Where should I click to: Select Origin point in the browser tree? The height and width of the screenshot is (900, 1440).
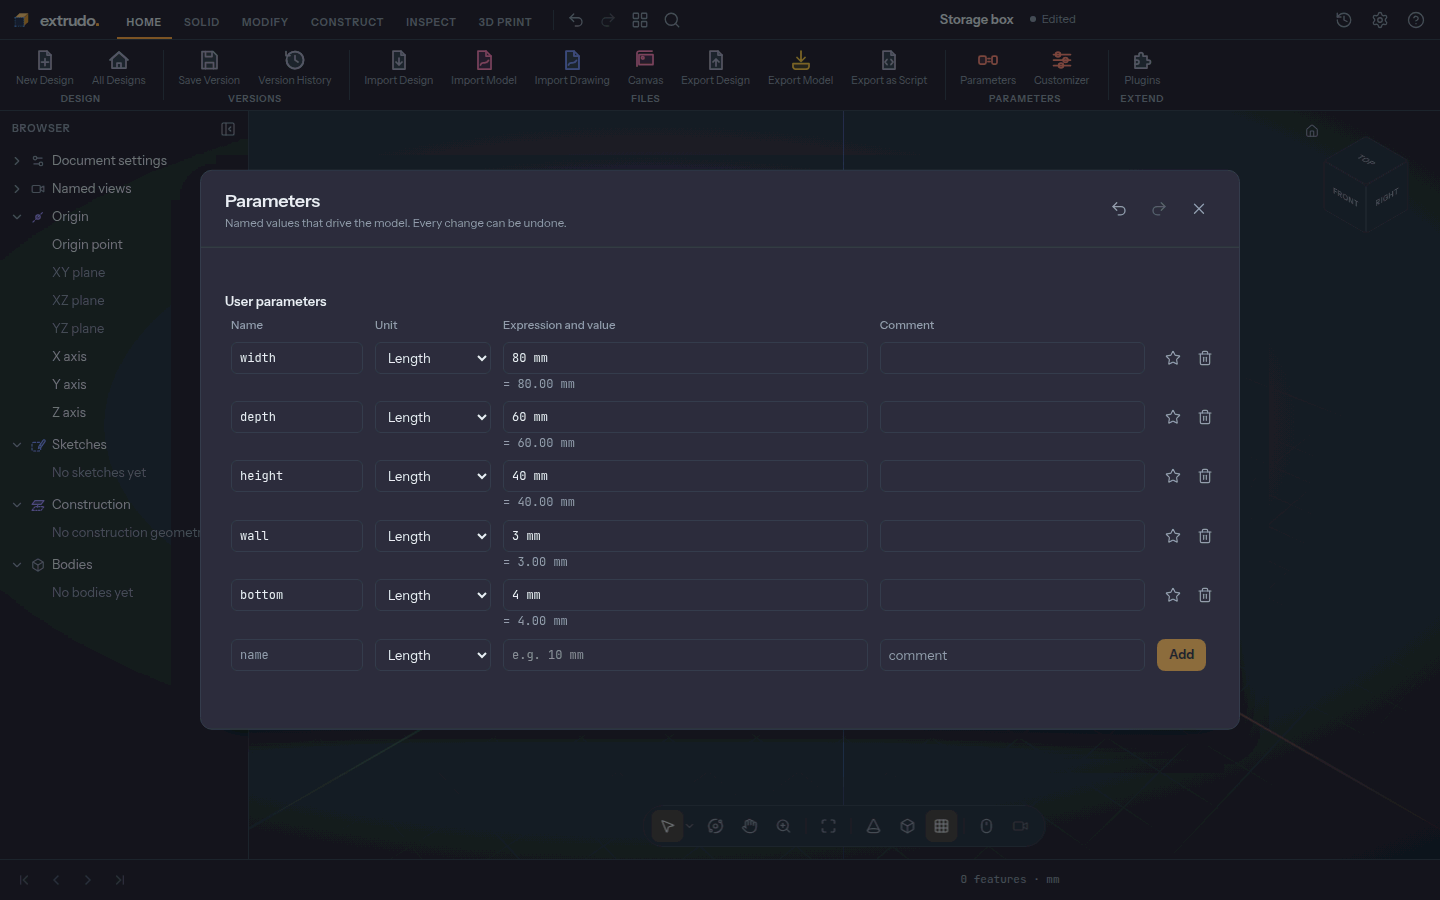pyautogui.click(x=87, y=244)
